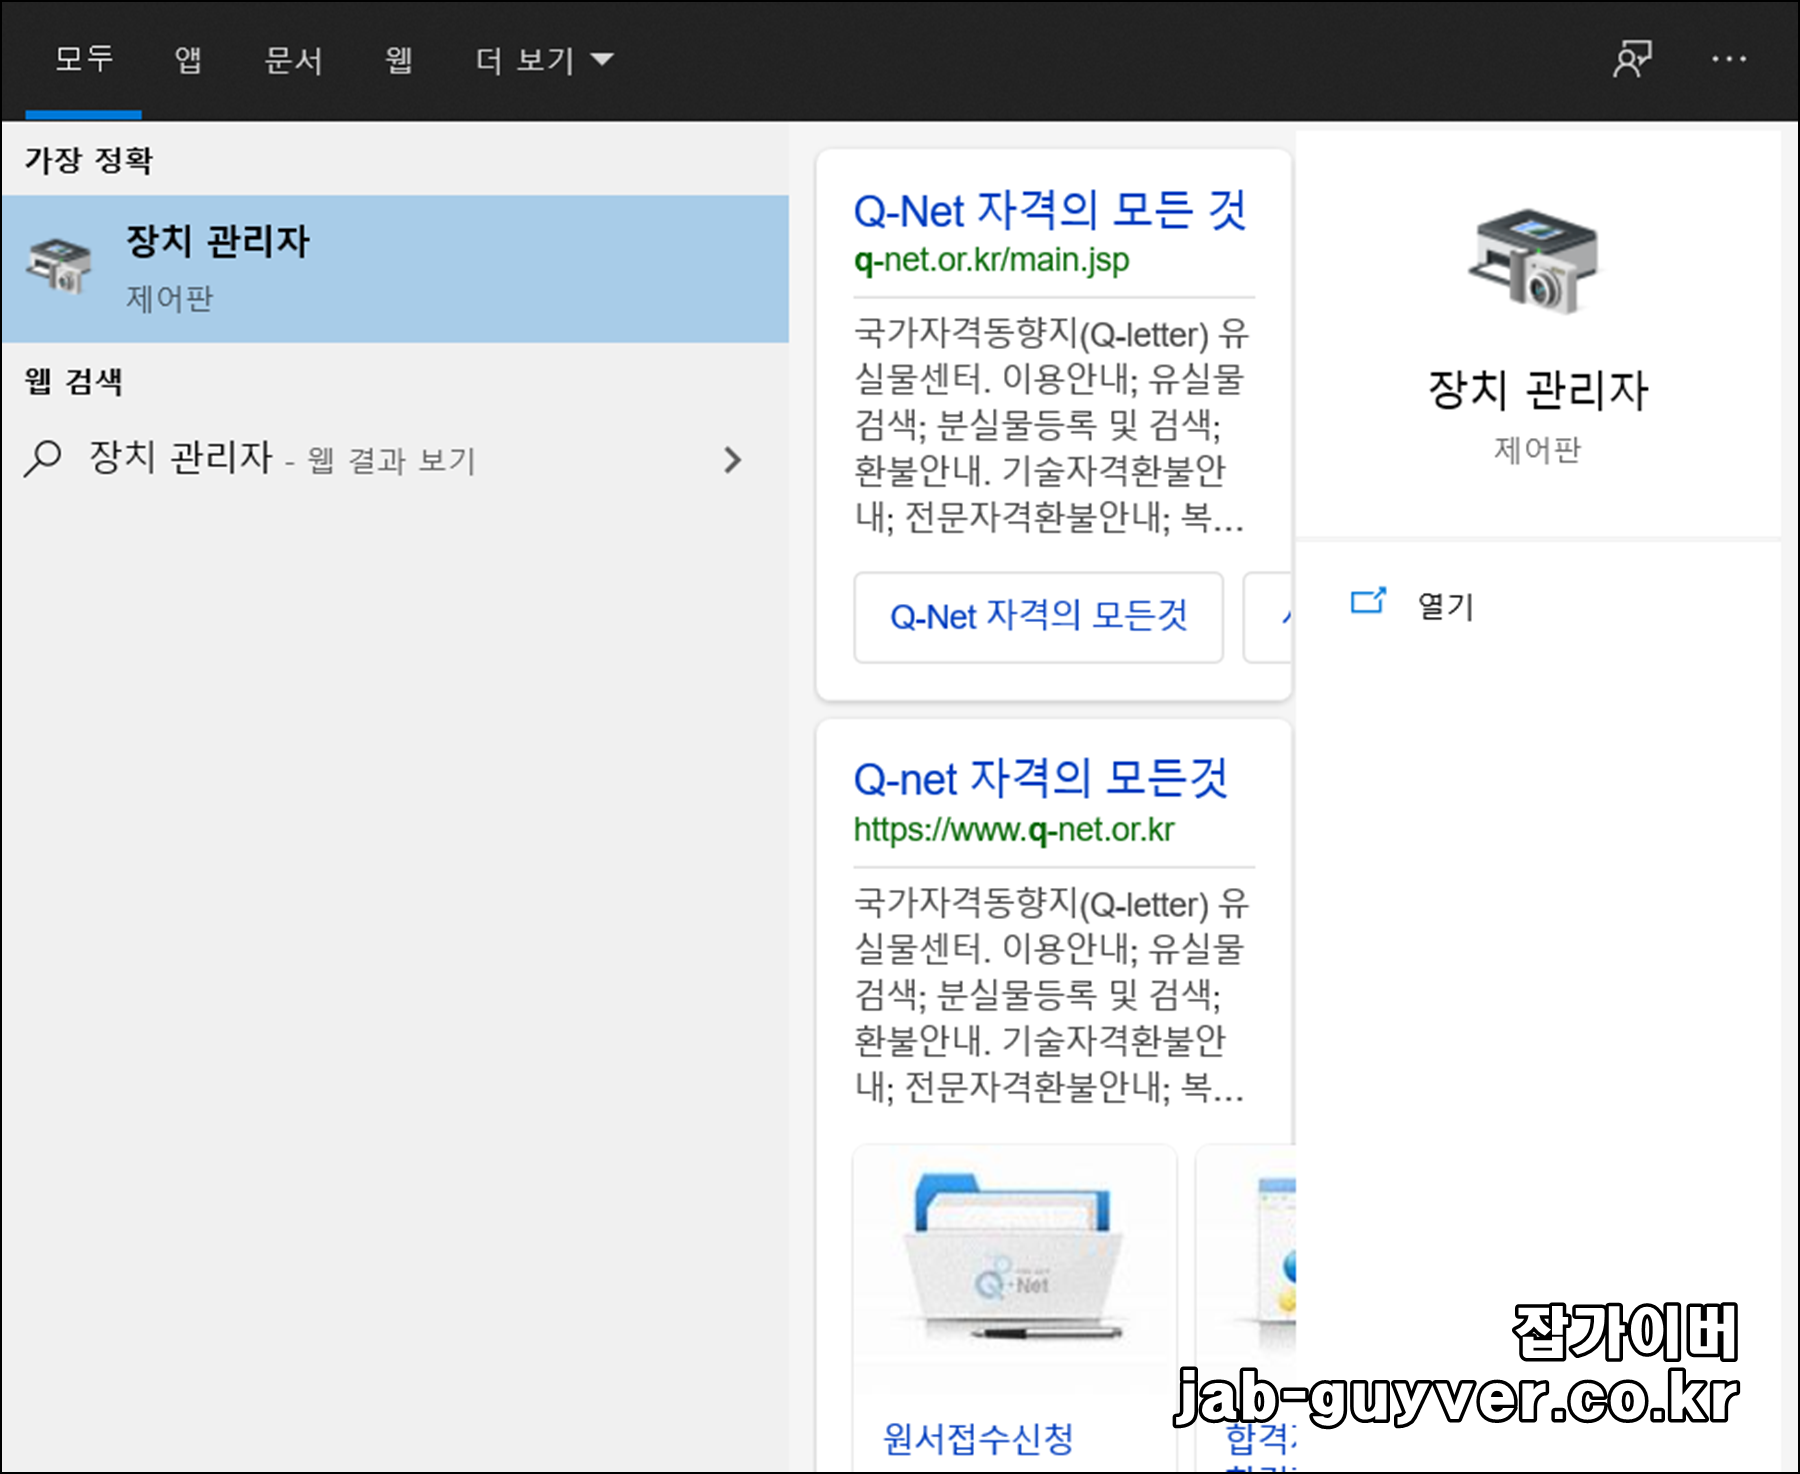Viewport: 1800px width, 1474px height.
Task: Click the magnifier icon beside web search
Action: click(x=42, y=459)
